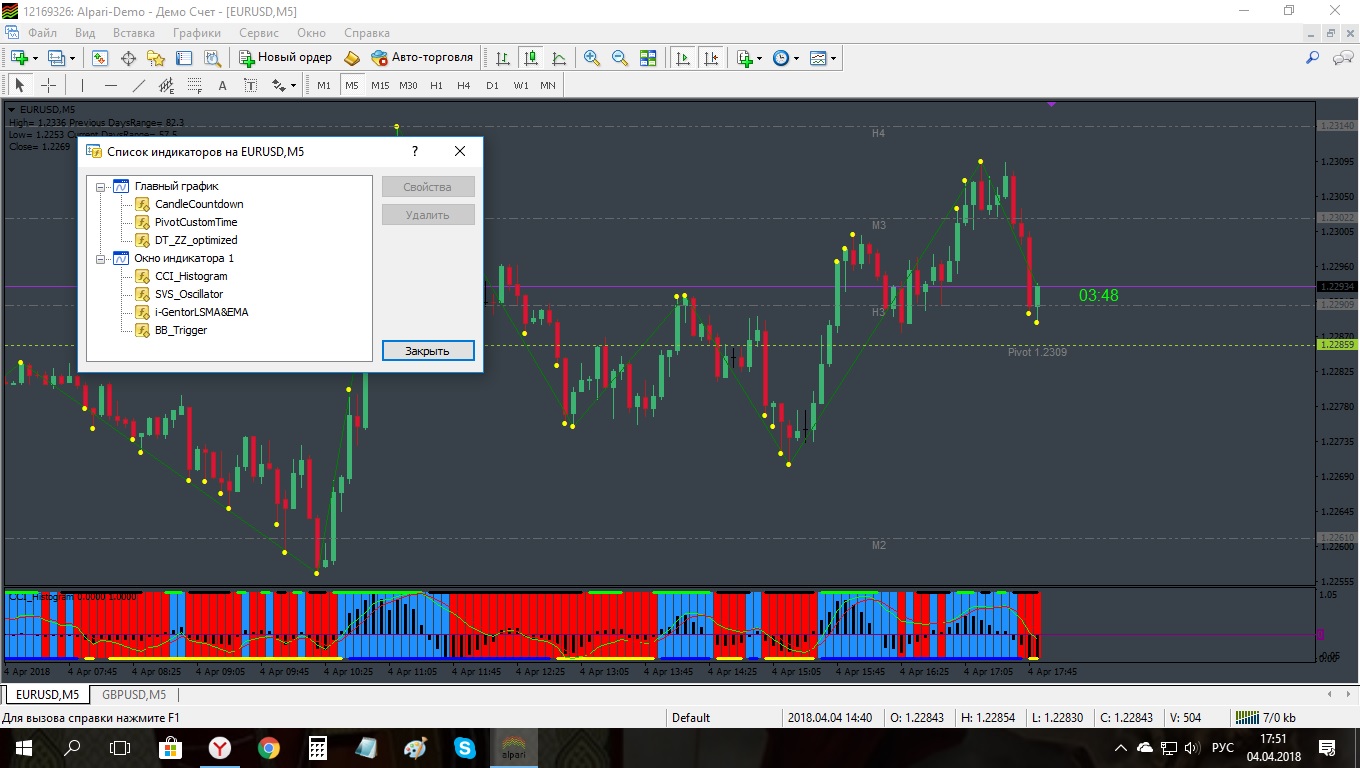1360x768 pixels.
Task: Open the Файл menu
Action: click(43, 33)
